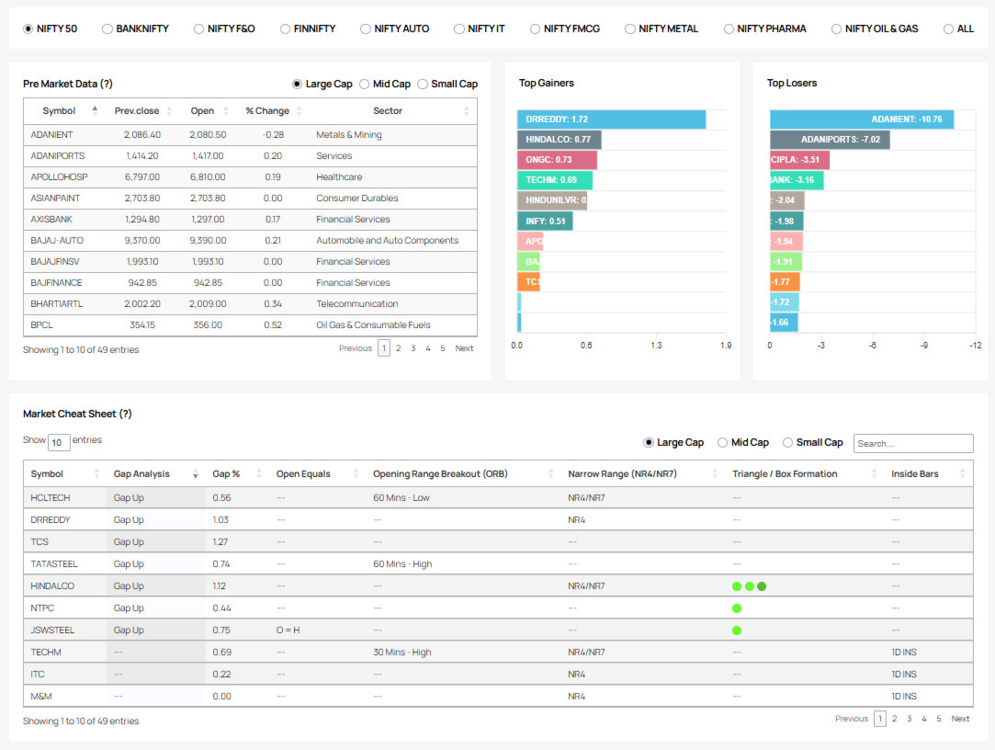
Task: Sort Pre Market table by Symbol column
Action: click(x=59, y=111)
